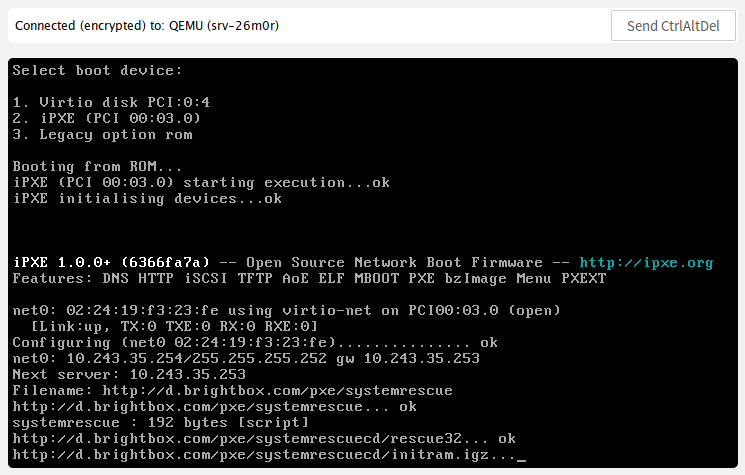The image size is (745, 475).
Task: Click the iPXE 1.0.0+ (6366fa7a) version text
Action: coord(111,263)
